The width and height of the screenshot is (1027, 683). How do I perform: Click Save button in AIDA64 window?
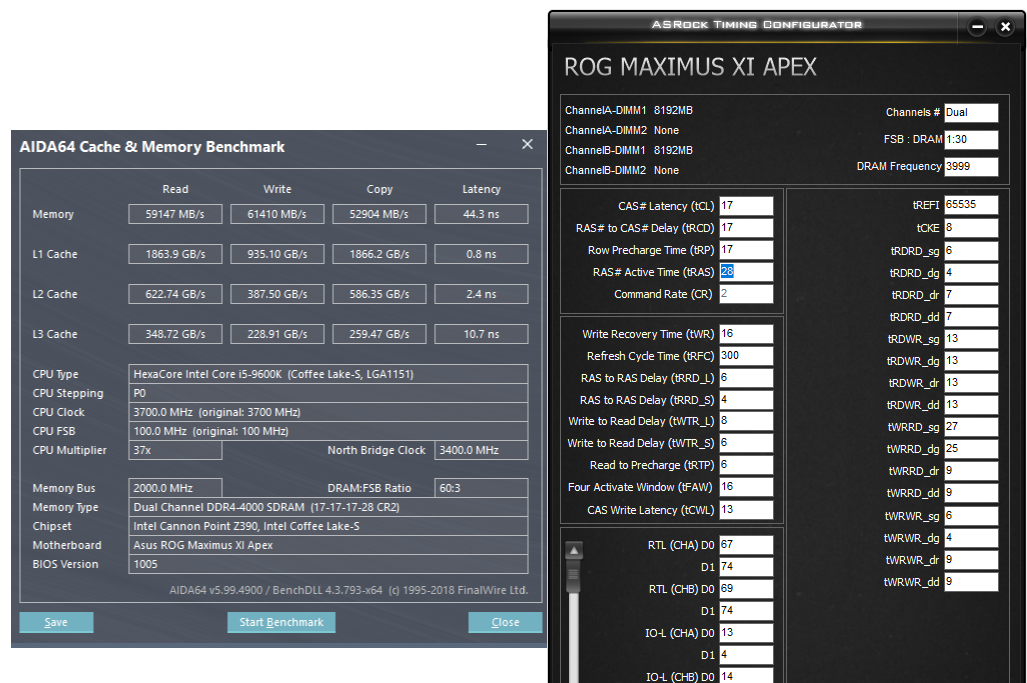56,622
